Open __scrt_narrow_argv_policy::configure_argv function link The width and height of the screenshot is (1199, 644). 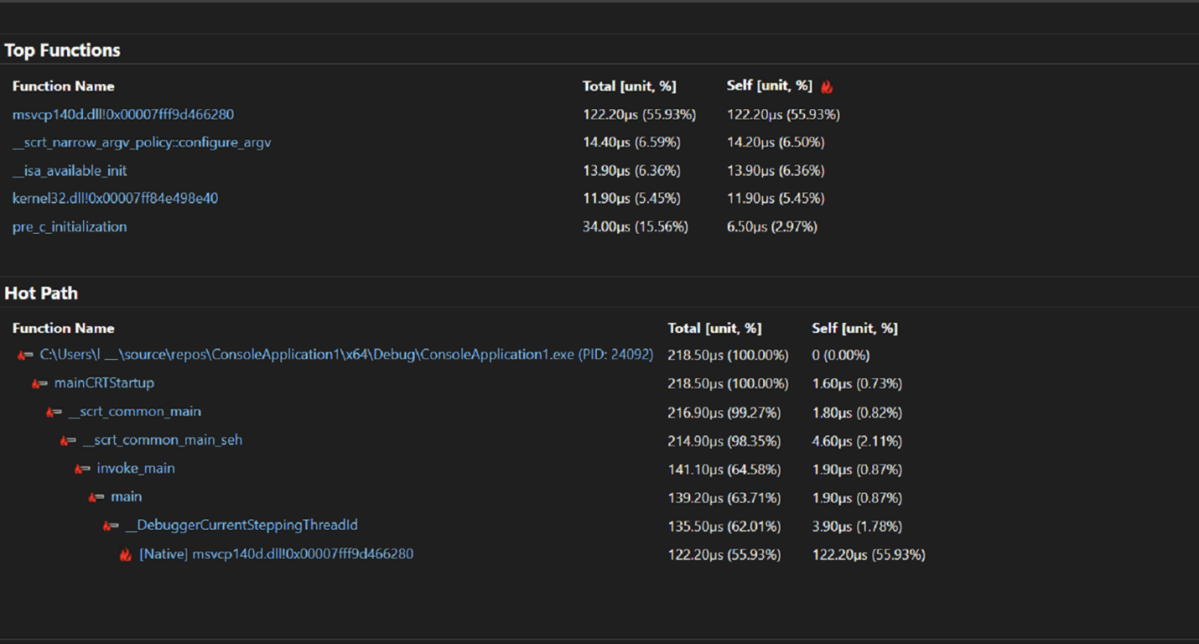[x=141, y=142]
